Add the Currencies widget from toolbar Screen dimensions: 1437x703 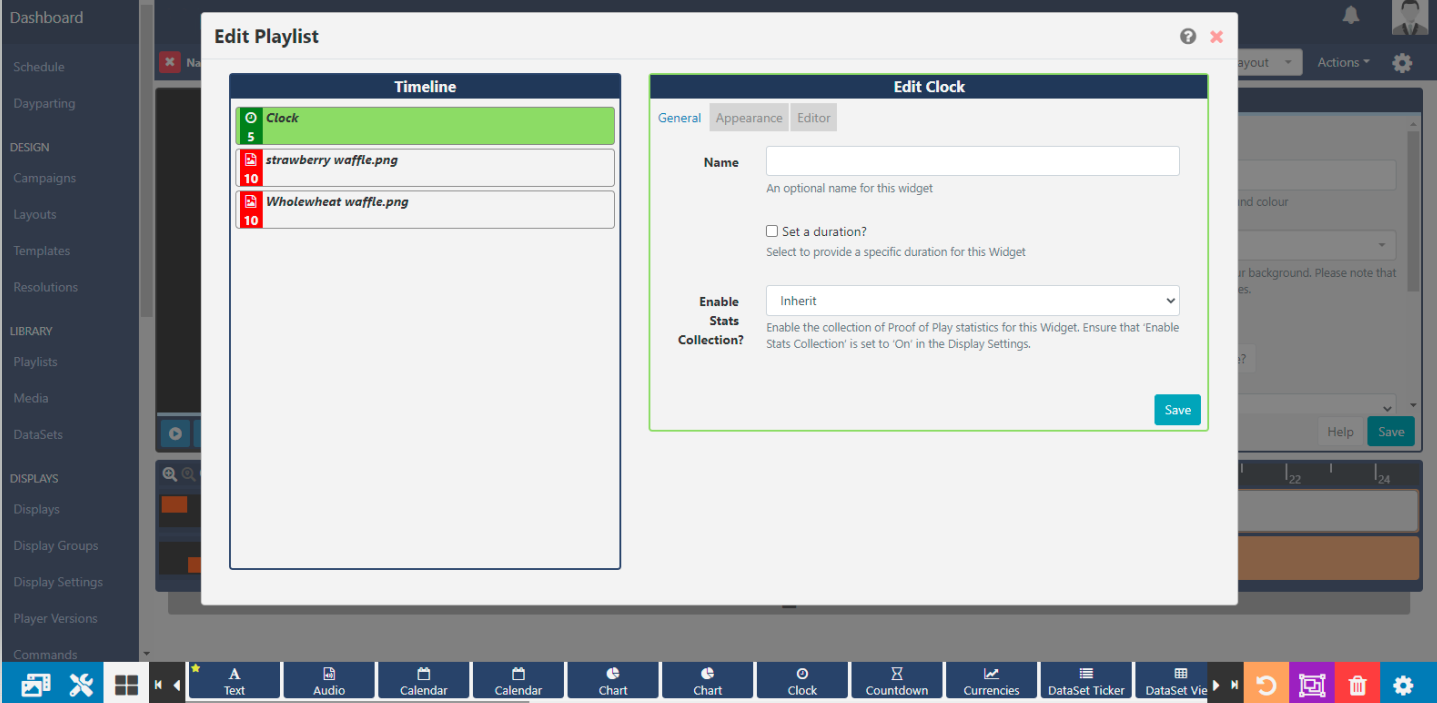pyautogui.click(x=991, y=681)
